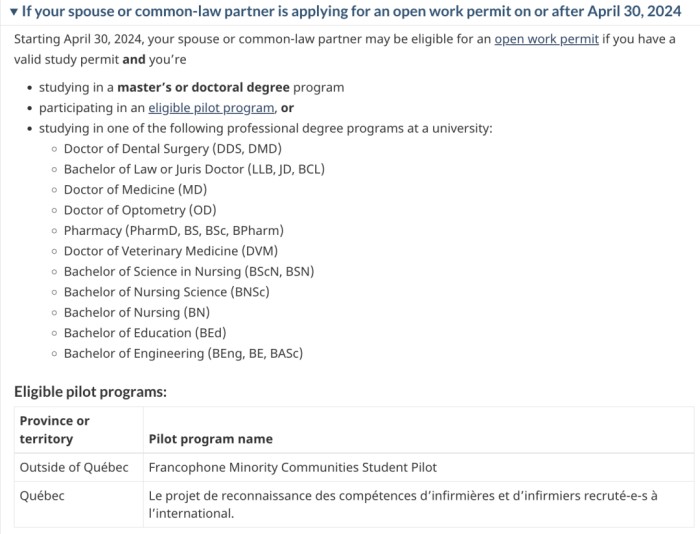The width and height of the screenshot is (700, 534).
Task: Click the "Pilot program name" column header
Action: (x=210, y=439)
